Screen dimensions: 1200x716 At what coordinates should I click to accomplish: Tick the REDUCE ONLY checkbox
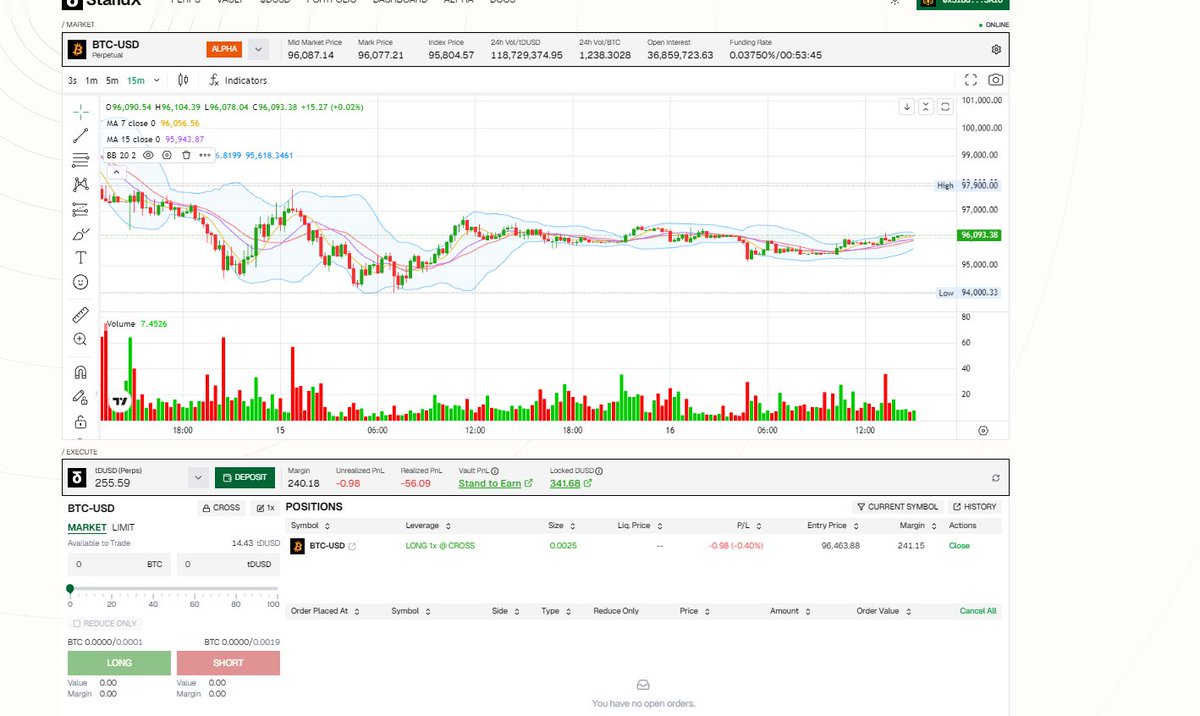(x=77, y=623)
